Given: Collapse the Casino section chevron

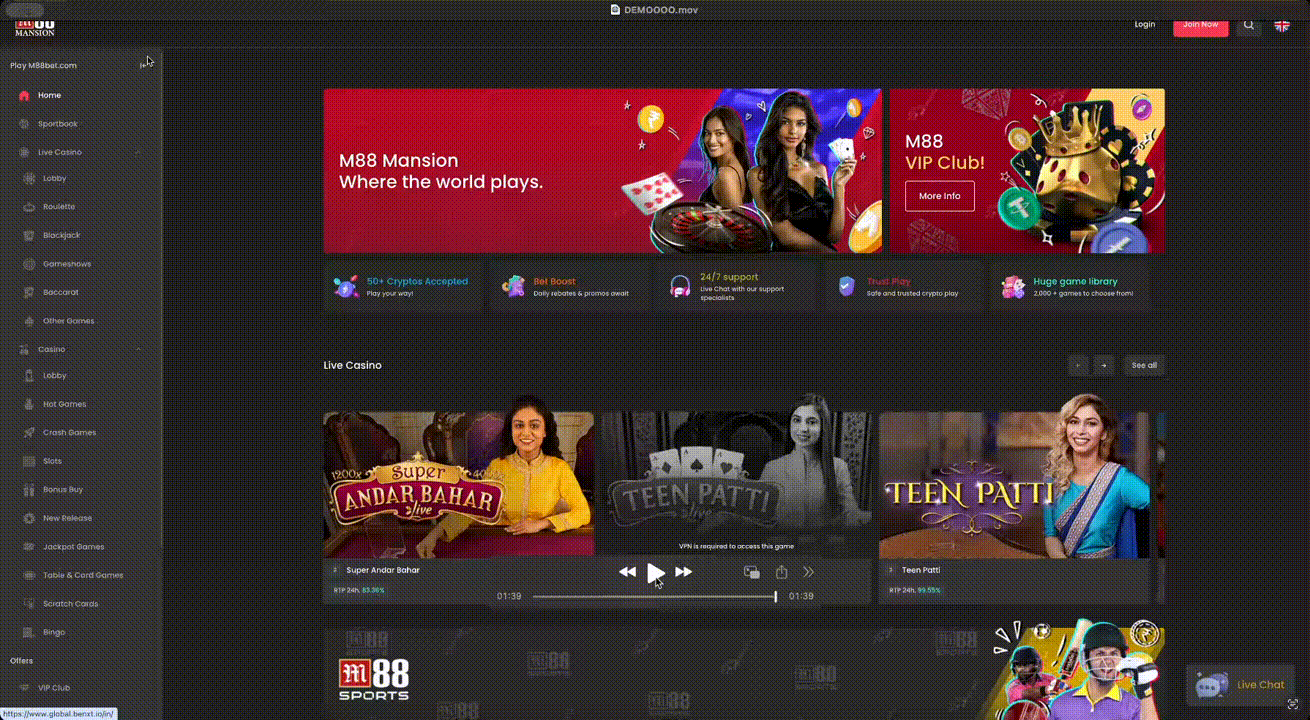Looking at the screenshot, I should pyautogui.click(x=139, y=349).
